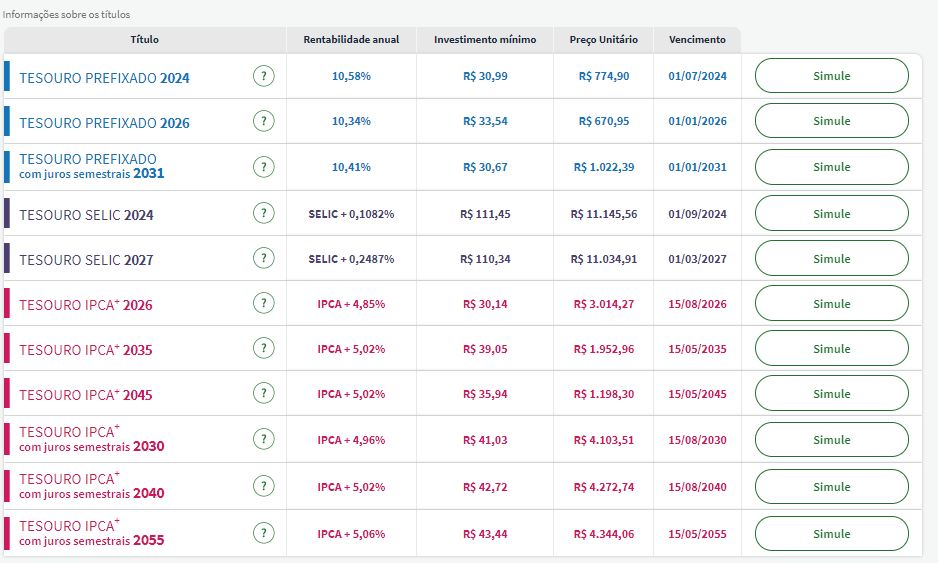This screenshot has height=563, width=938.
Task: Click Simule for Tesouro Prefixado 2026
Action: 832,121
